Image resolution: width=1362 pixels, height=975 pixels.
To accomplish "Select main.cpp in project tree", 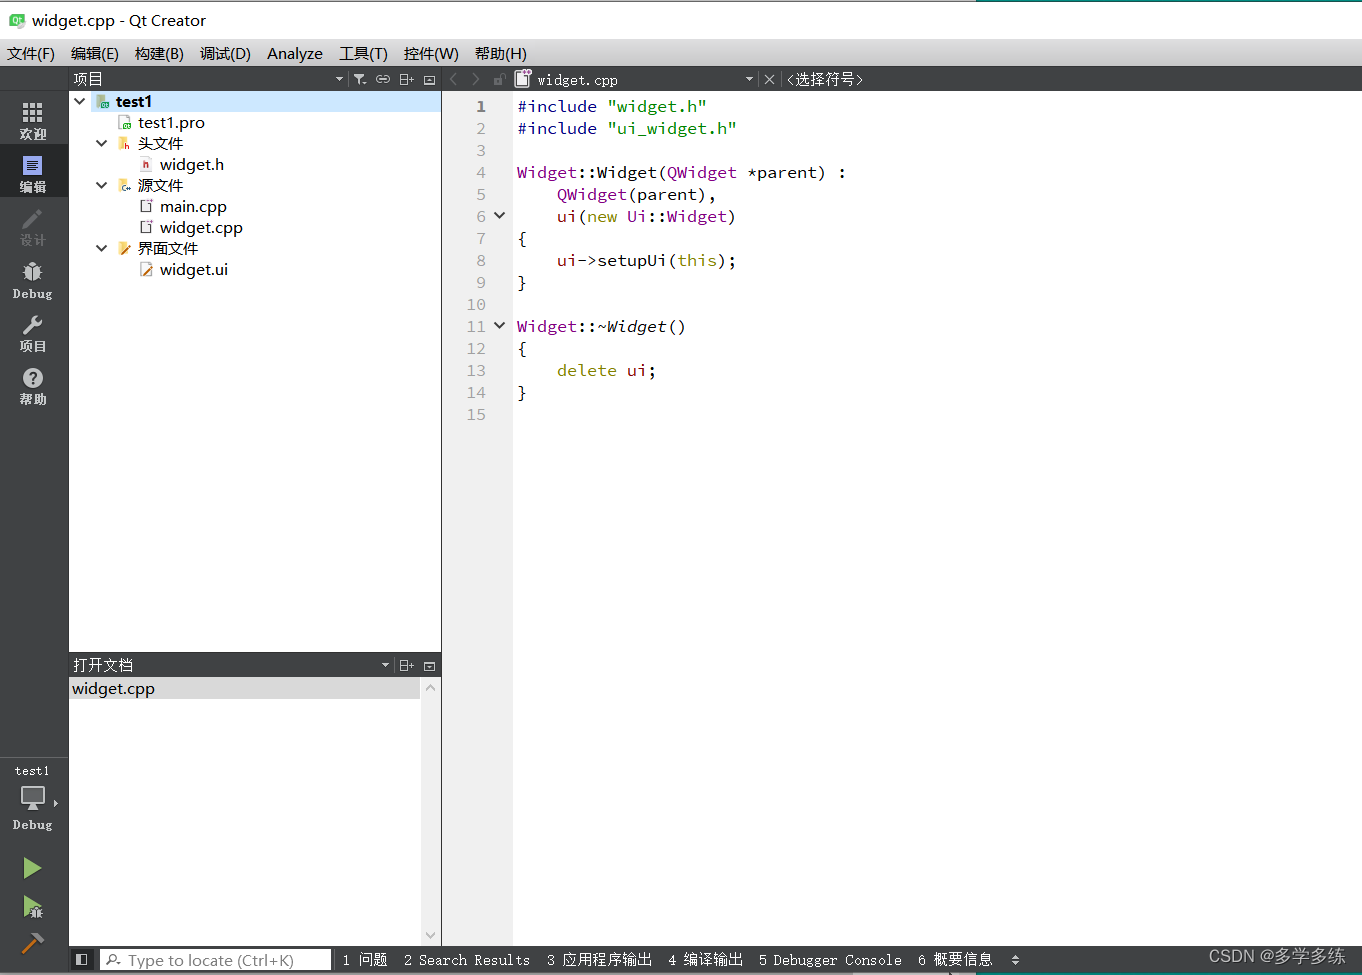I will click(193, 206).
